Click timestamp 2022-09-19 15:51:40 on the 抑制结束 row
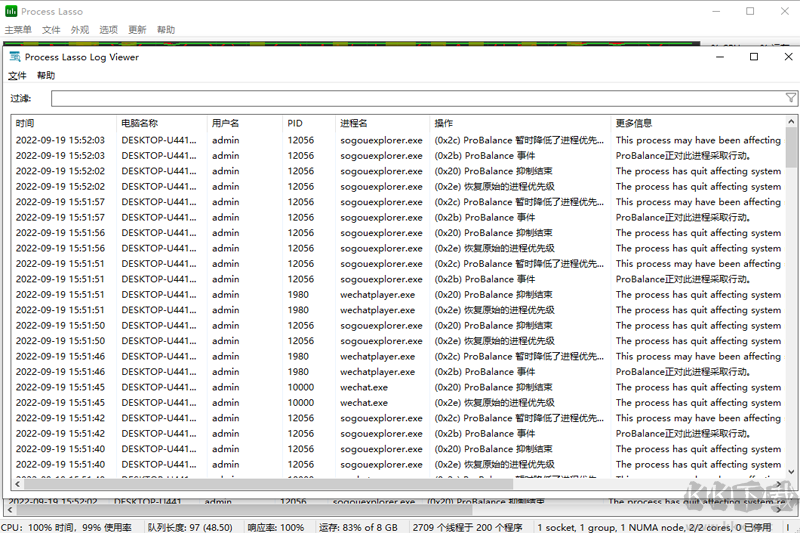 (60, 449)
